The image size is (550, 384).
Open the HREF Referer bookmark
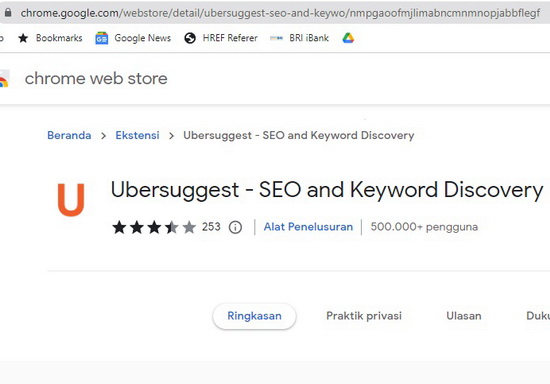[221, 38]
